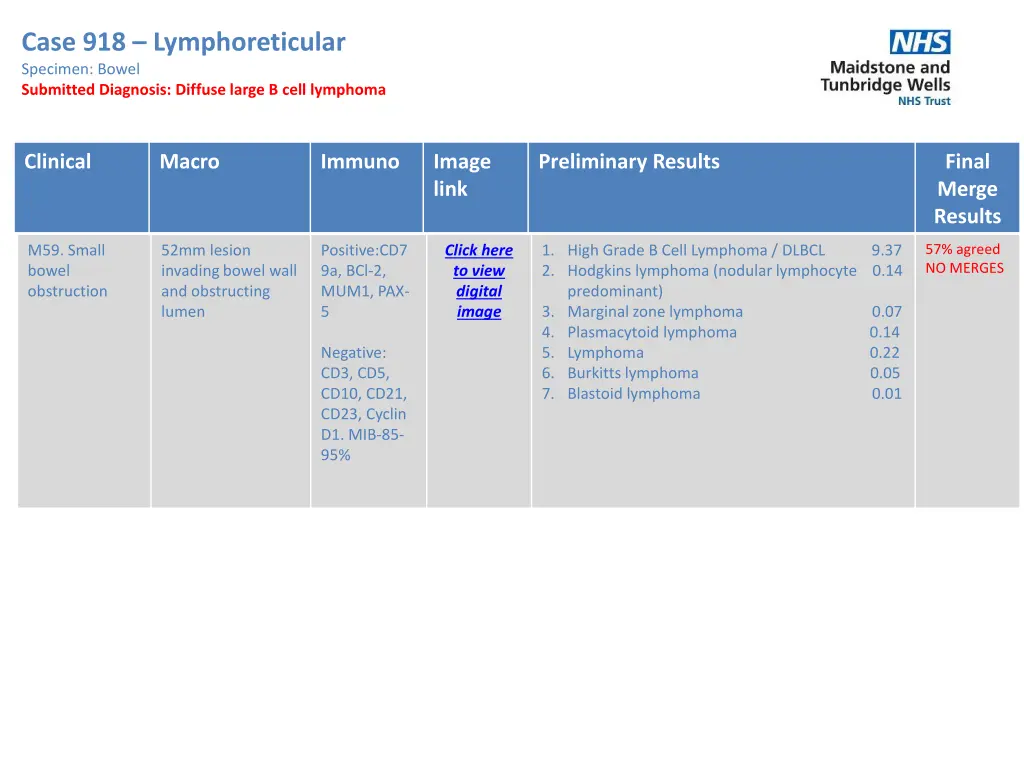This screenshot has height=768, width=1024.
Task: Click the NHS logo
Action: (x=920, y=42)
